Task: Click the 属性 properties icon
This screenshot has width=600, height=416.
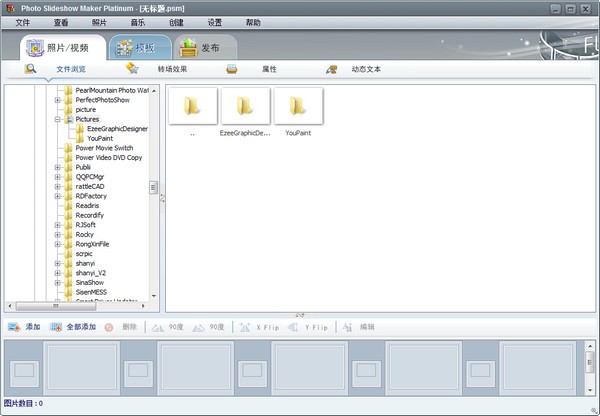Action: pyautogui.click(x=232, y=69)
